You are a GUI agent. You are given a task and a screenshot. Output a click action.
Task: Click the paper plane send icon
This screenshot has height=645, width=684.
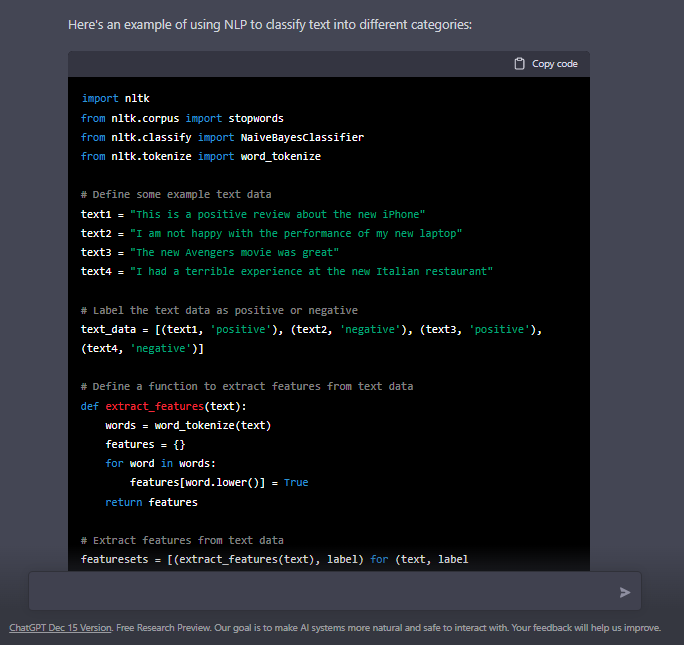point(625,592)
